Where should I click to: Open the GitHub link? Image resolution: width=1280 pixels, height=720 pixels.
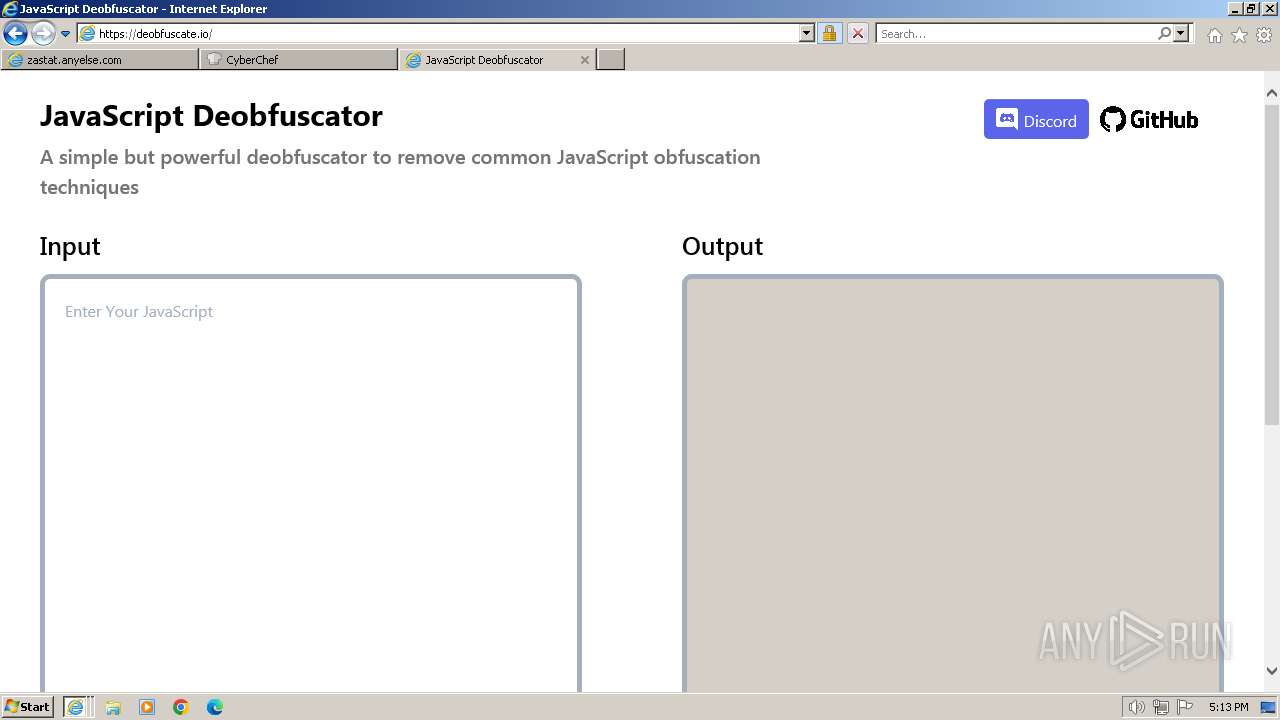[x=1149, y=120]
